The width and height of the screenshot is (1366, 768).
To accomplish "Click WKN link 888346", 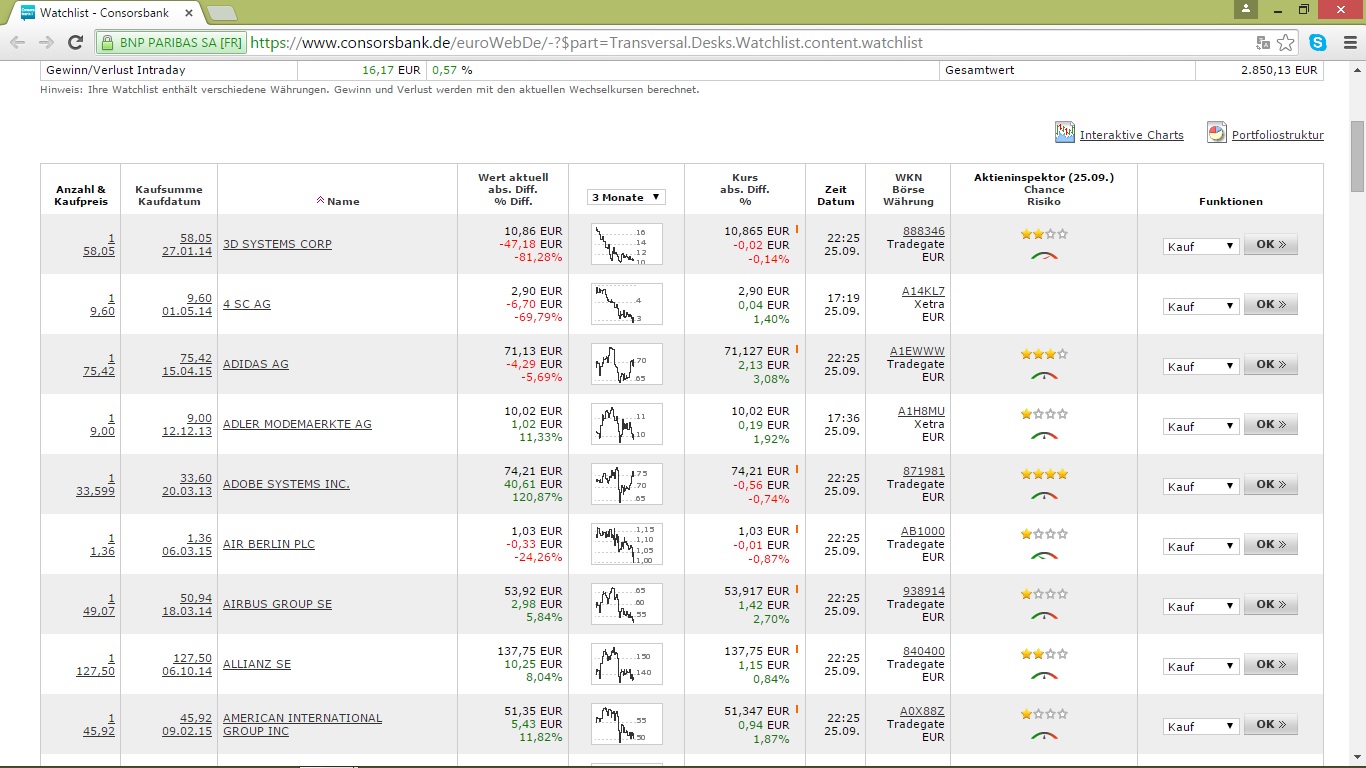I will coord(923,231).
